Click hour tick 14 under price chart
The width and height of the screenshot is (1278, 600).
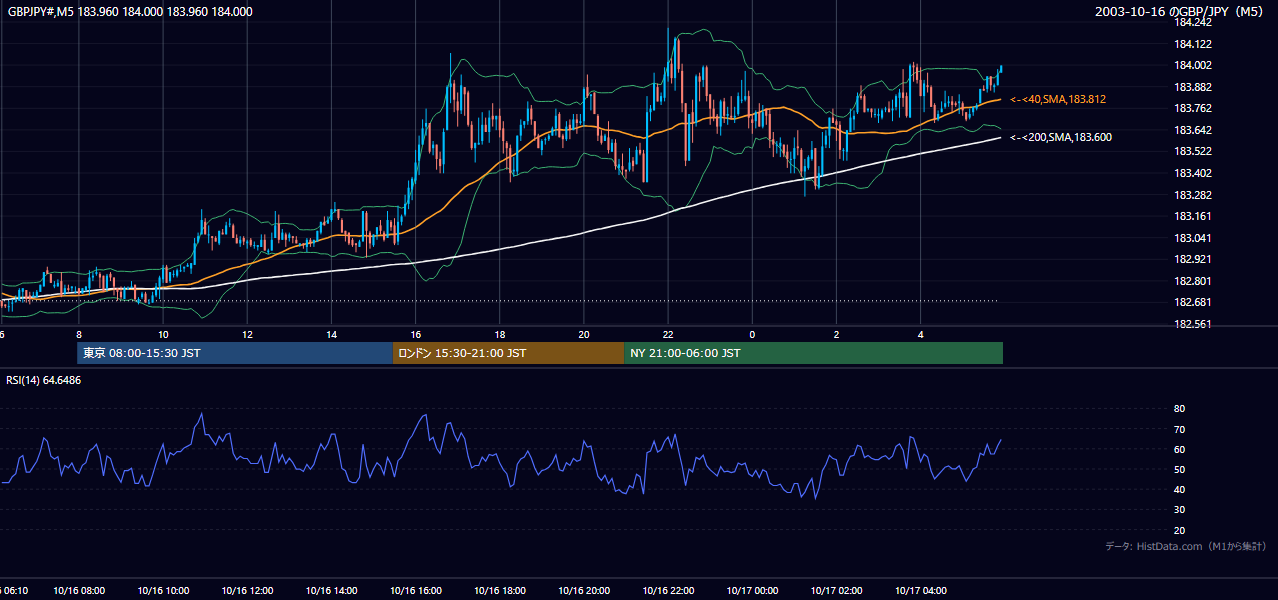[x=331, y=335]
